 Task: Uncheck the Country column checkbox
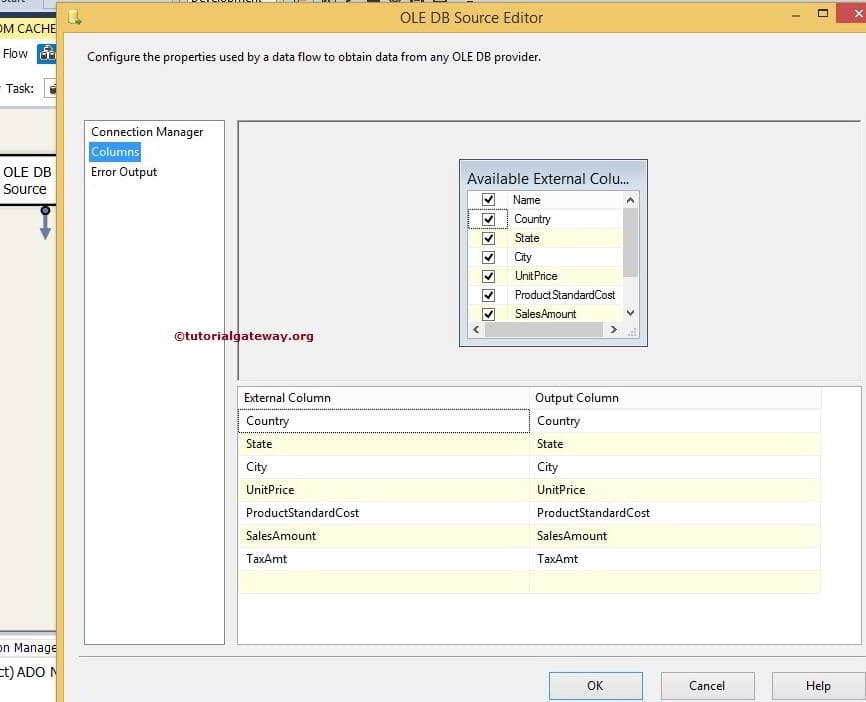pos(487,218)
